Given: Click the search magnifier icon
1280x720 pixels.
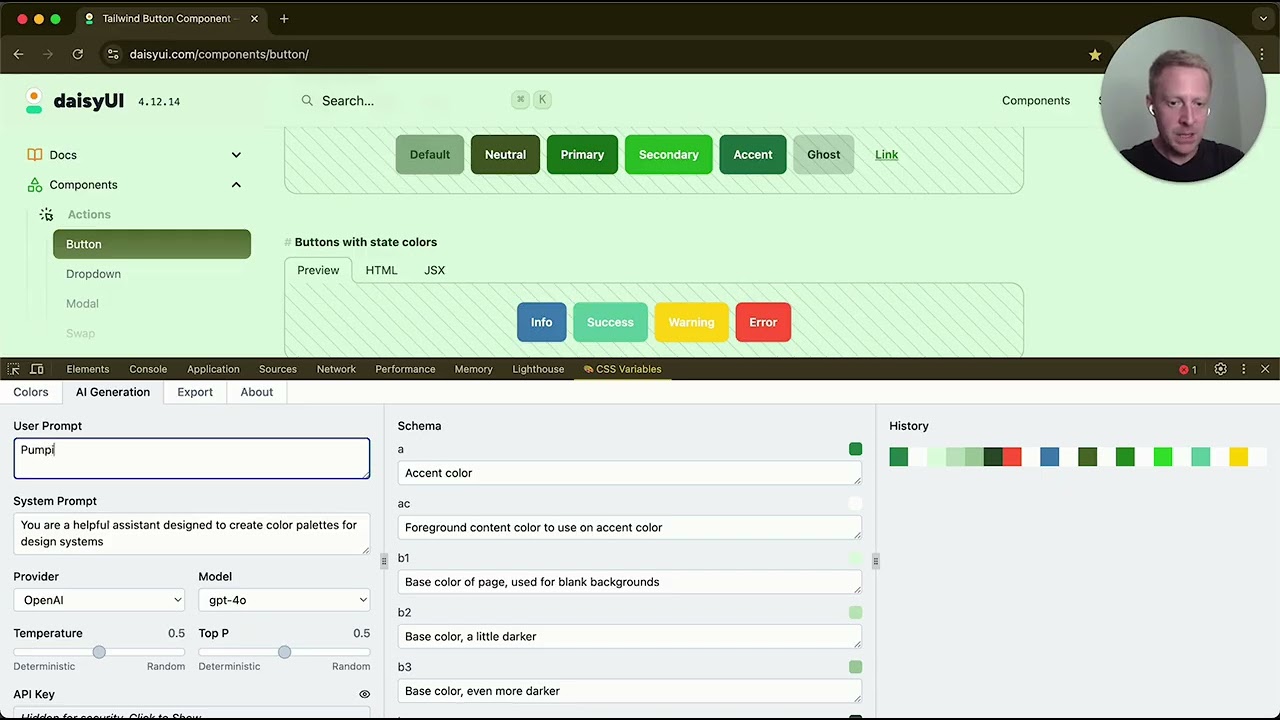Looking at the screenshot, I should coord(307,100).
